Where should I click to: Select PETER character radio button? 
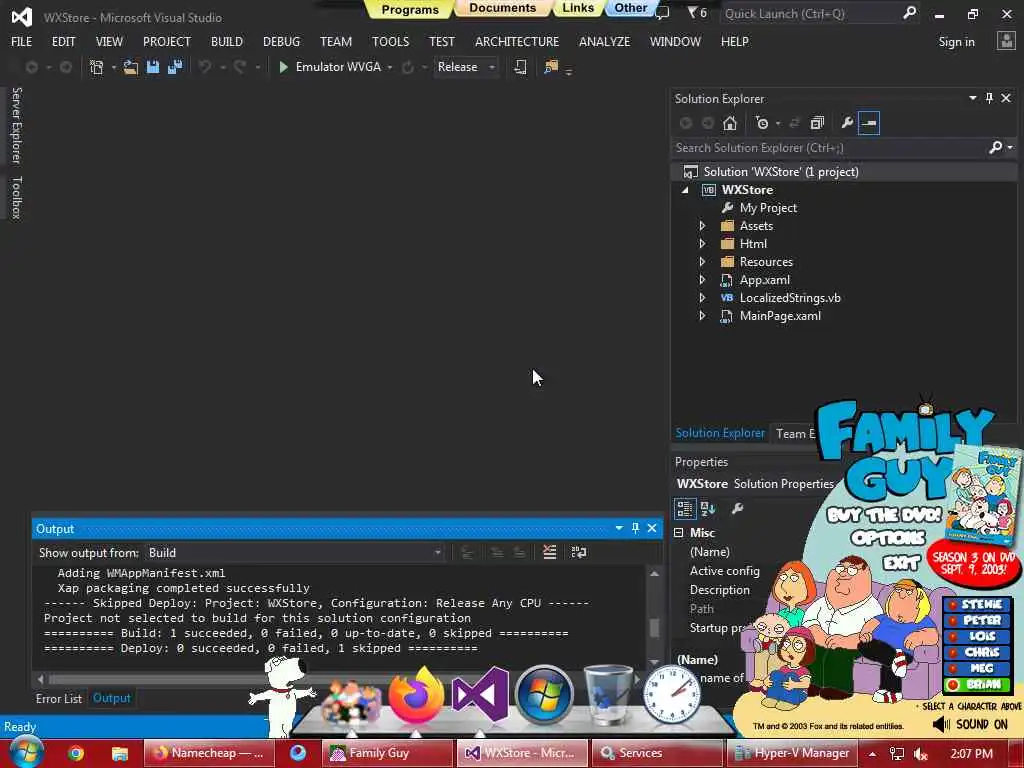click(953, 620)
